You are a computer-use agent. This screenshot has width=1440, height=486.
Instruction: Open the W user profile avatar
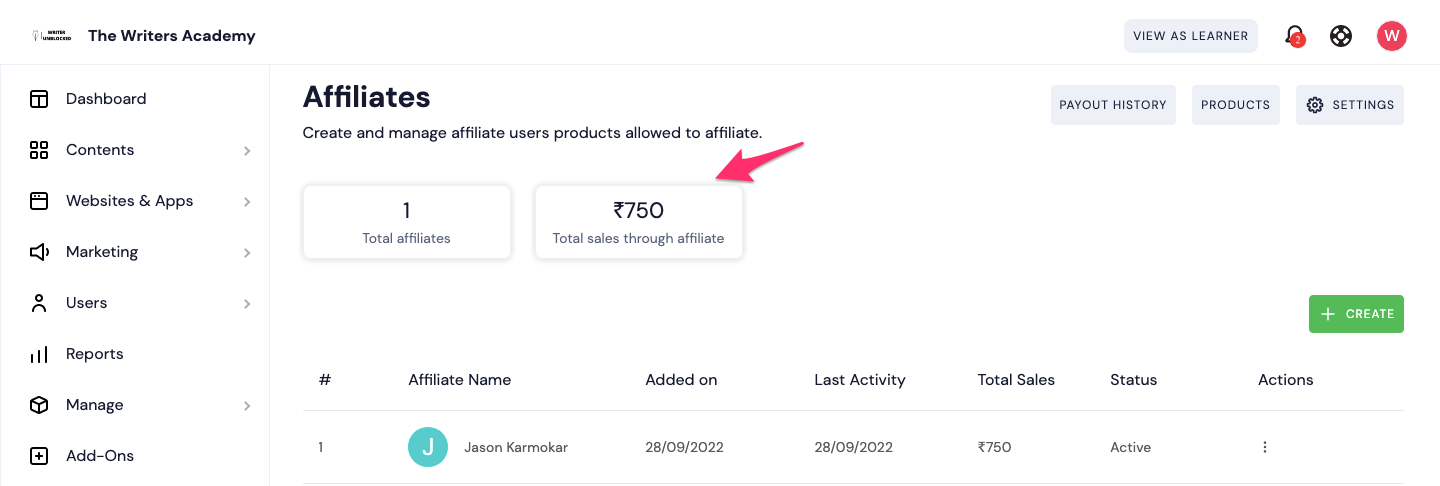click(x=1392, y=36)
